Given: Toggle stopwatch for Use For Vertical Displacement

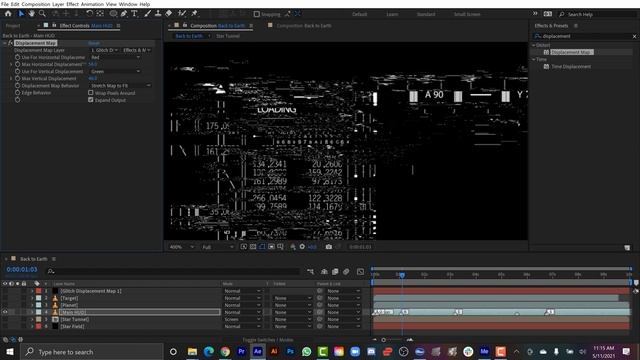Looking at the screenshot, I should click(18, 71).
